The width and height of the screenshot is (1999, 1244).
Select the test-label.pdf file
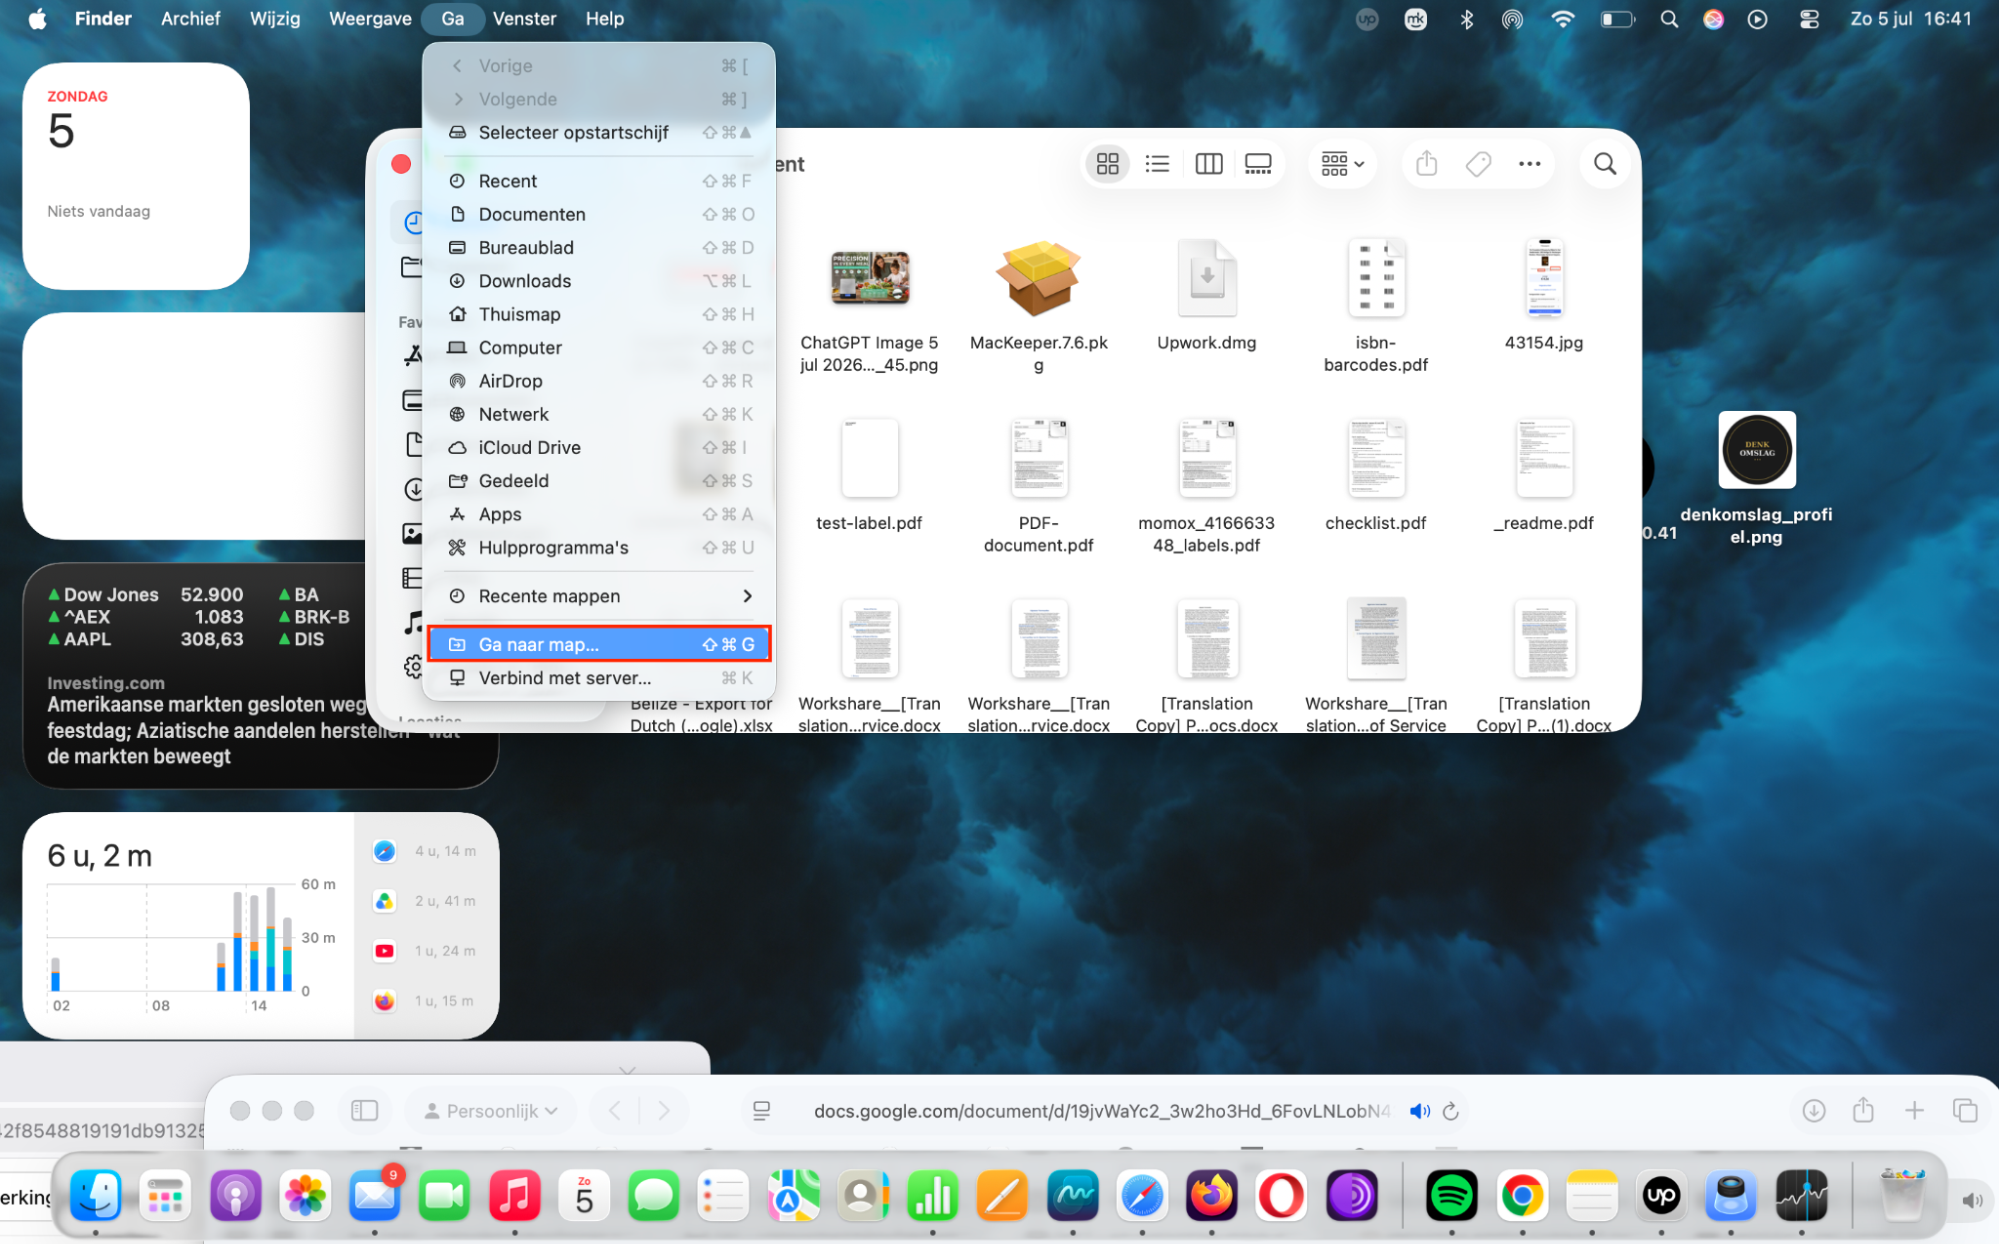869,477
